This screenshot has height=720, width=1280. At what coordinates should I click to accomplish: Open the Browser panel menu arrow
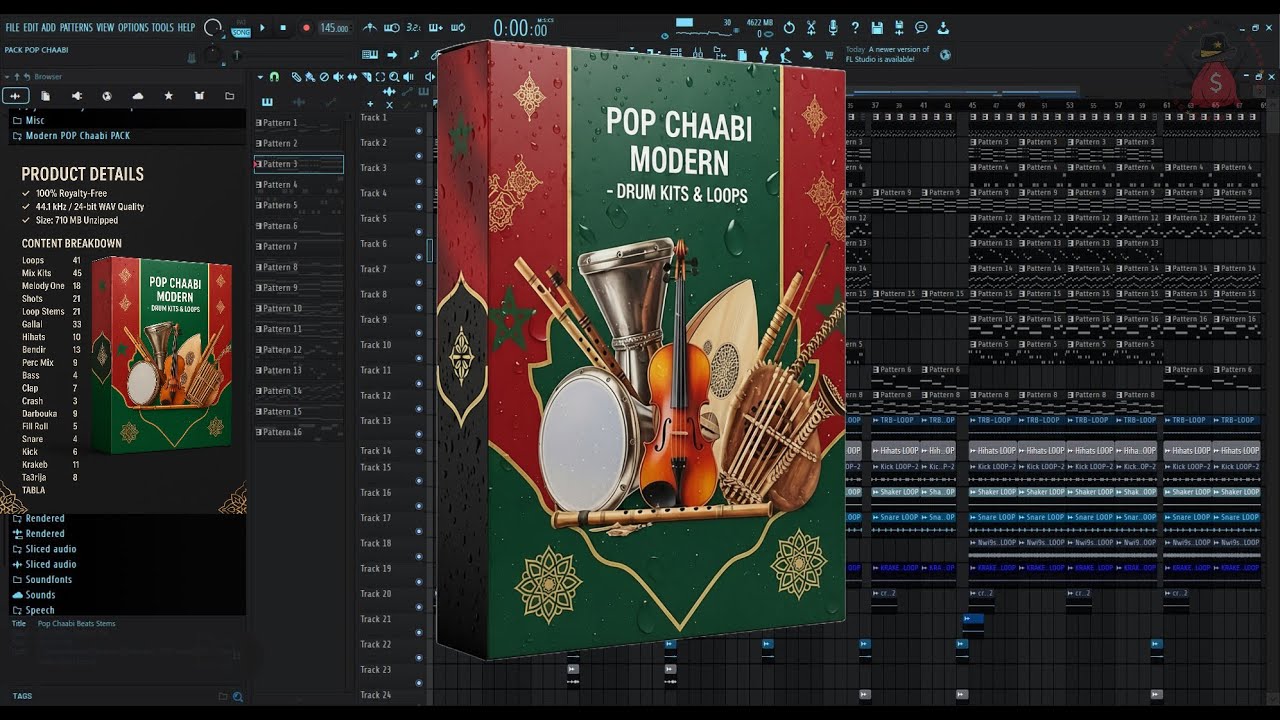pyautogui.click(x=8, y=77)
